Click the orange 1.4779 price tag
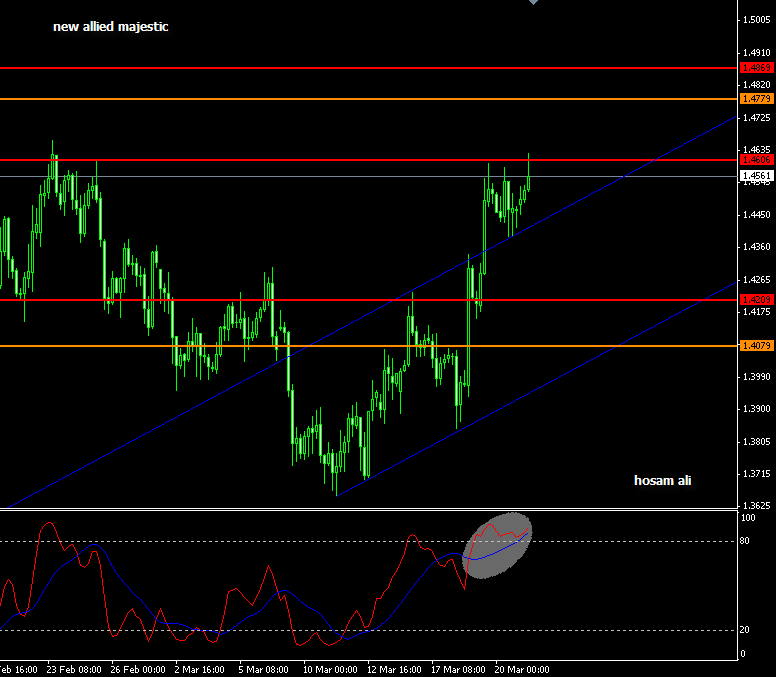The width and height of the screenshot is (776, 677). point(755,99)
